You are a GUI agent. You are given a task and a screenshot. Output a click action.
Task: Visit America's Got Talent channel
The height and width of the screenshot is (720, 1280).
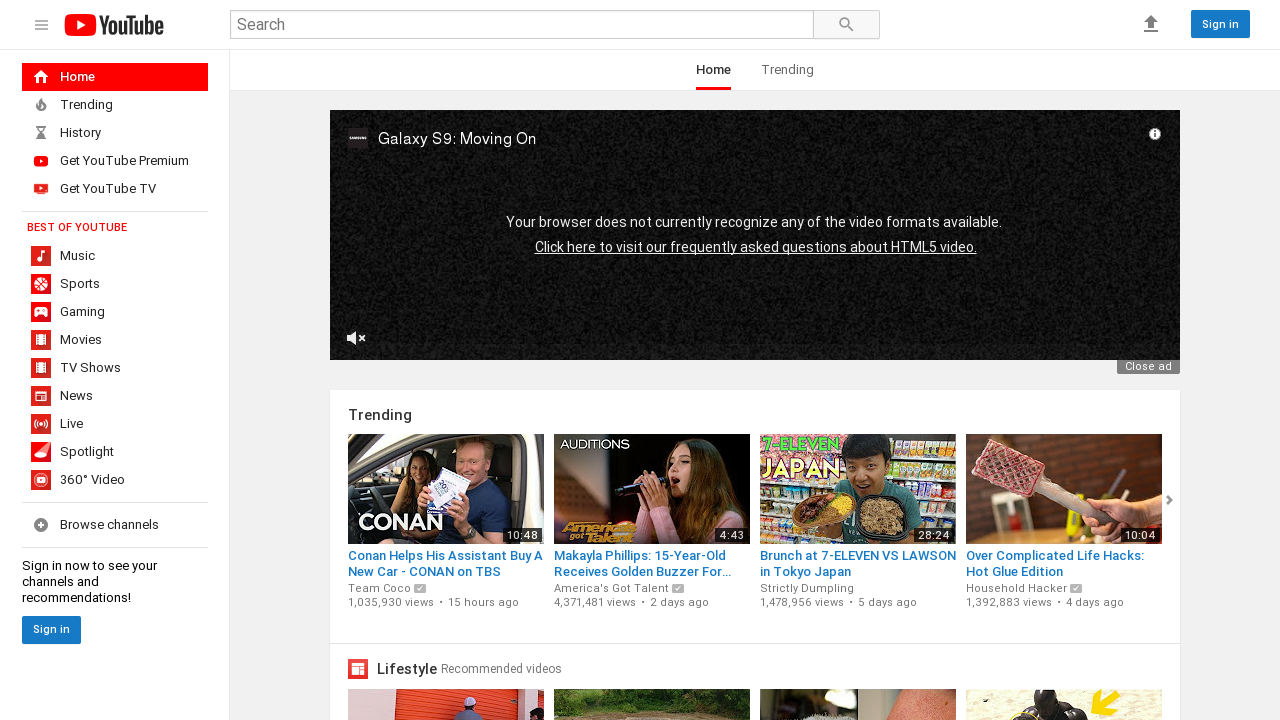[611, 589]
